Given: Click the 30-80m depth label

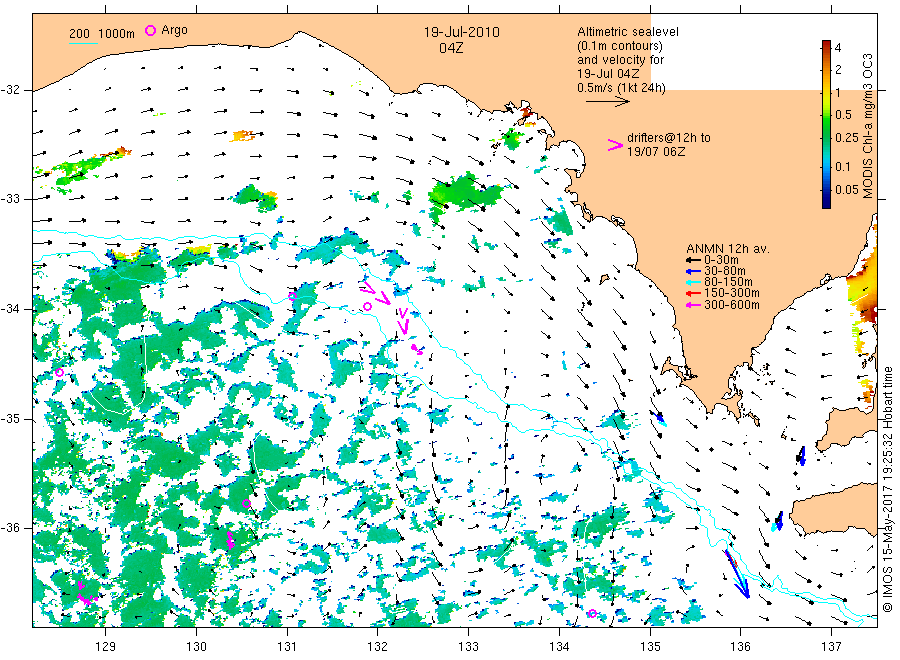Looking at the screenshot, I should (724, 271).
